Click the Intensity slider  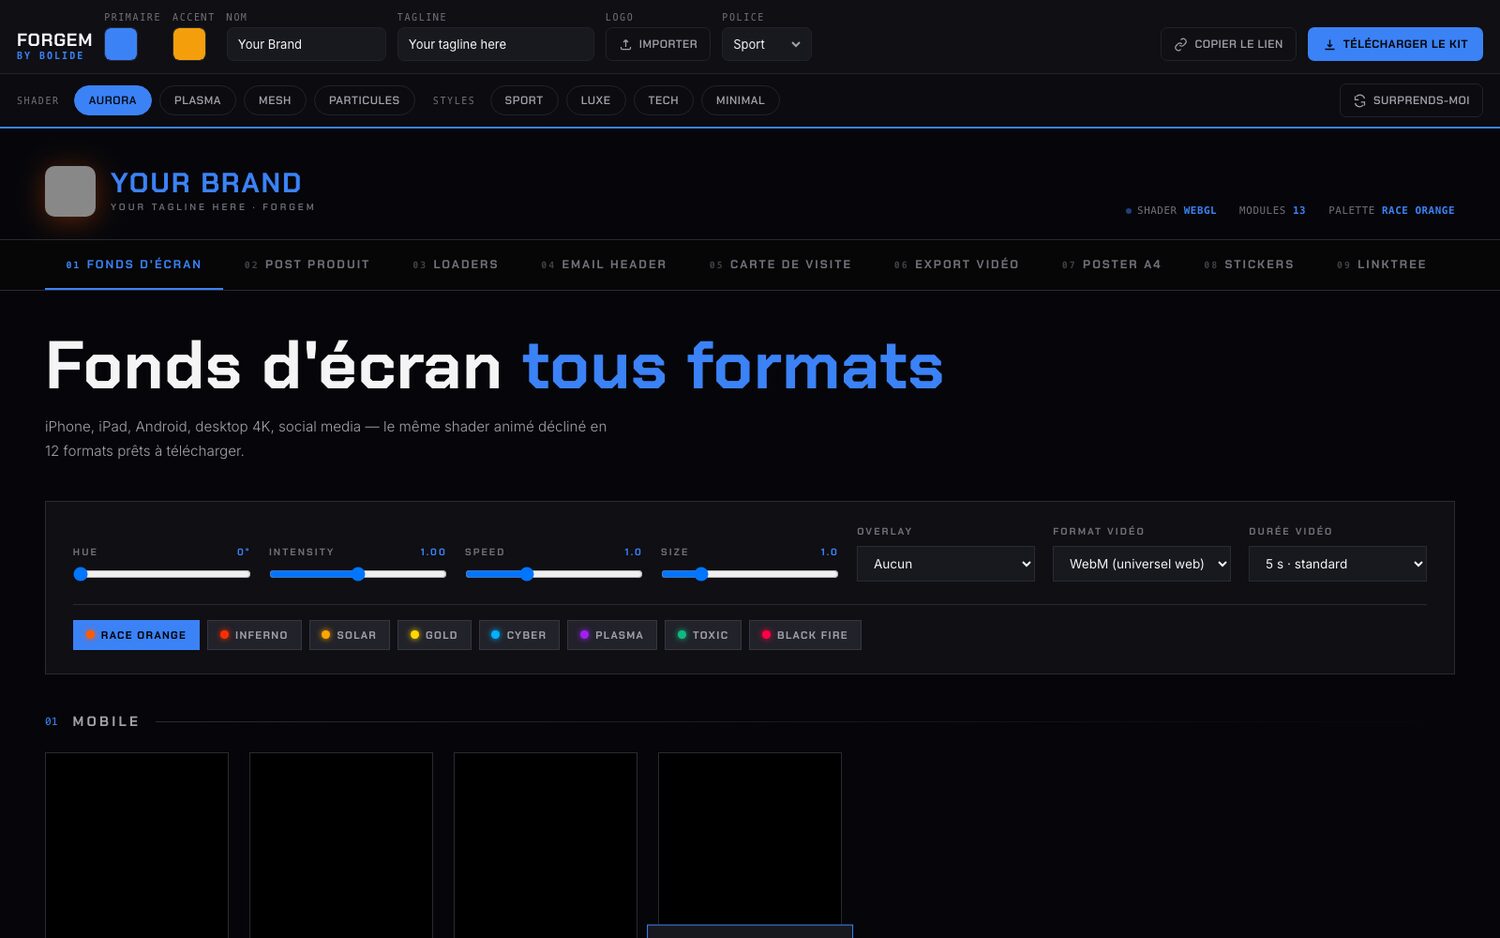click(x=357, y=574)
